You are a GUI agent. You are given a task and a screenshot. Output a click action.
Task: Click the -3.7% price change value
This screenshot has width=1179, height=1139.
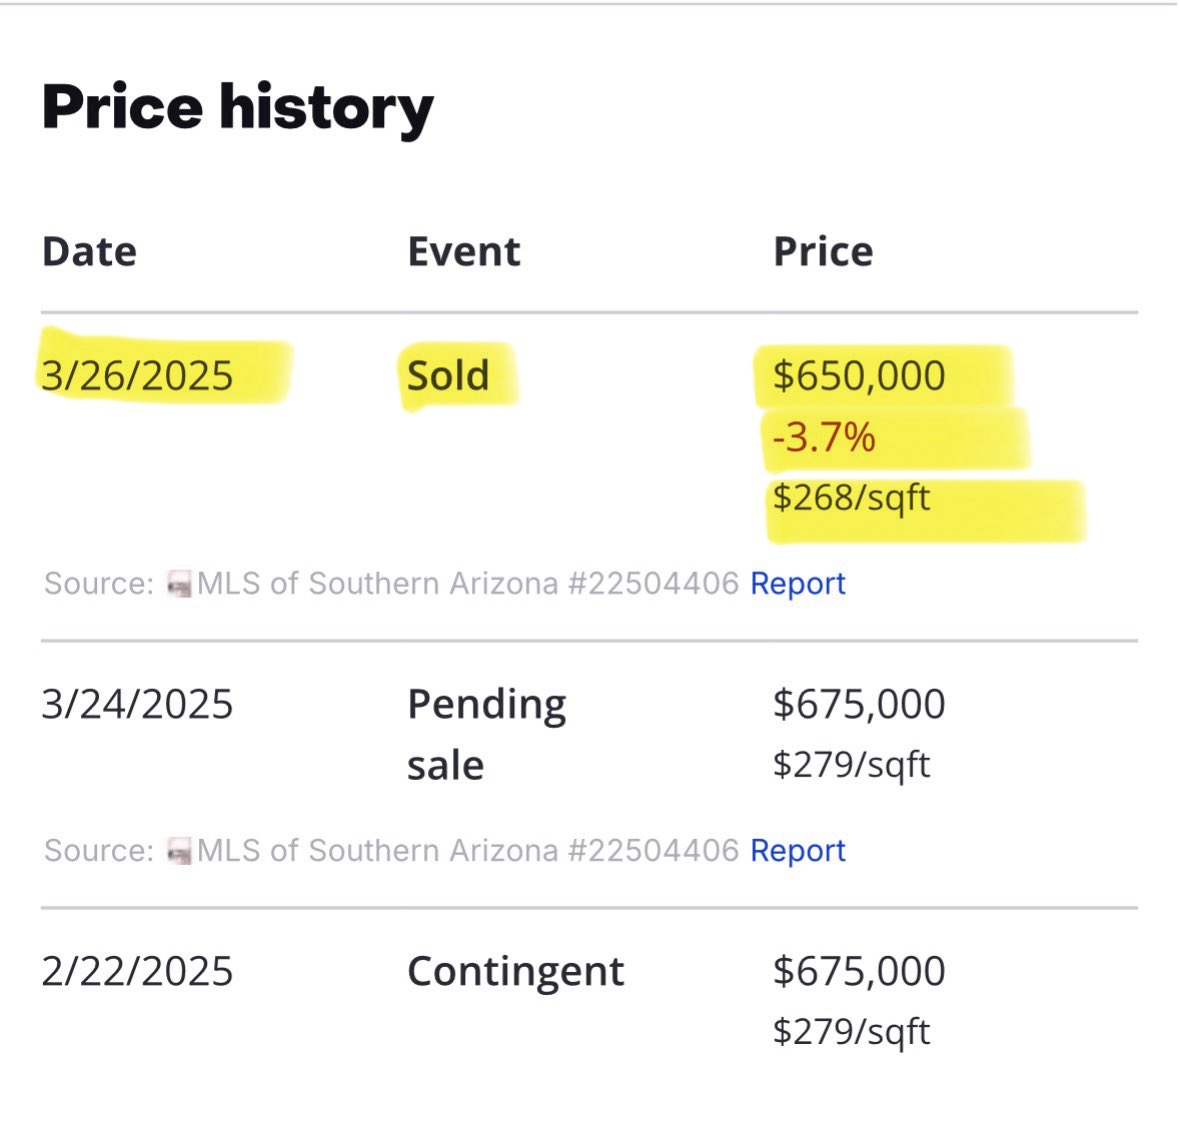823,437
